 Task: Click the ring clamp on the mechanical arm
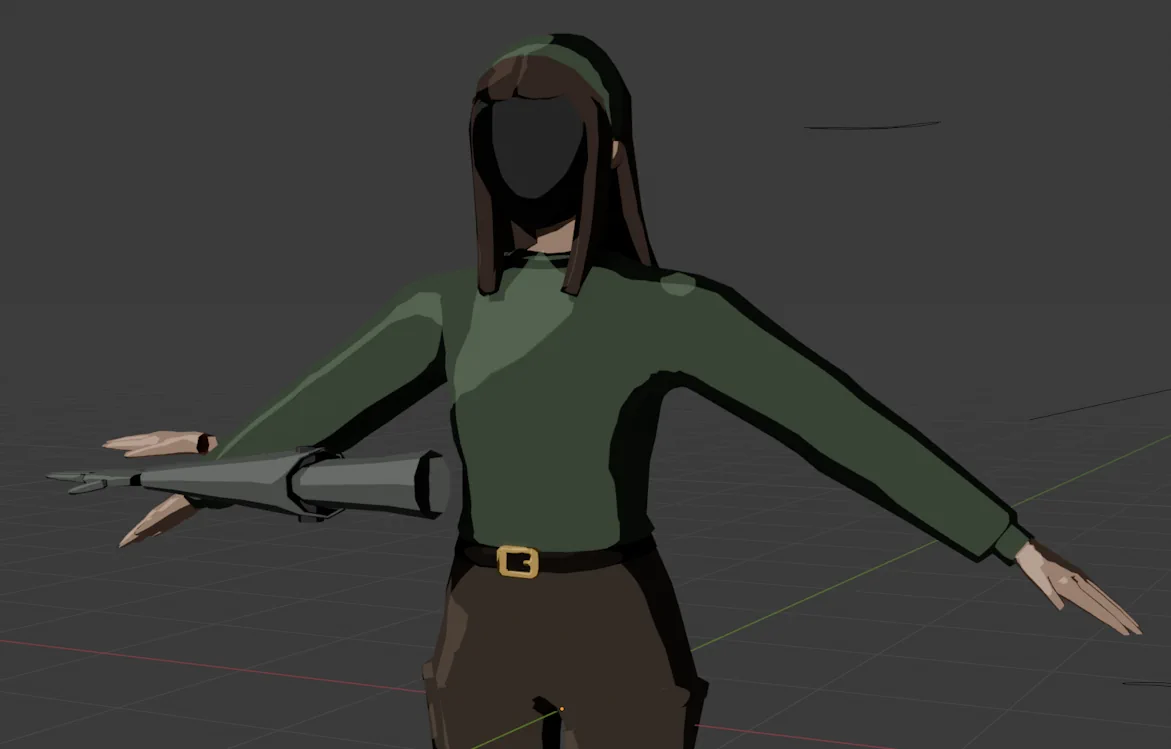pyautogui.click(x=303, y=484)
